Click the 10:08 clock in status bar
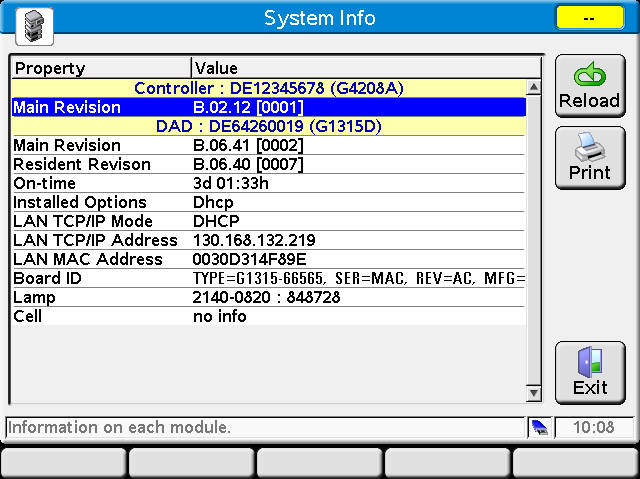 (594, 428)
